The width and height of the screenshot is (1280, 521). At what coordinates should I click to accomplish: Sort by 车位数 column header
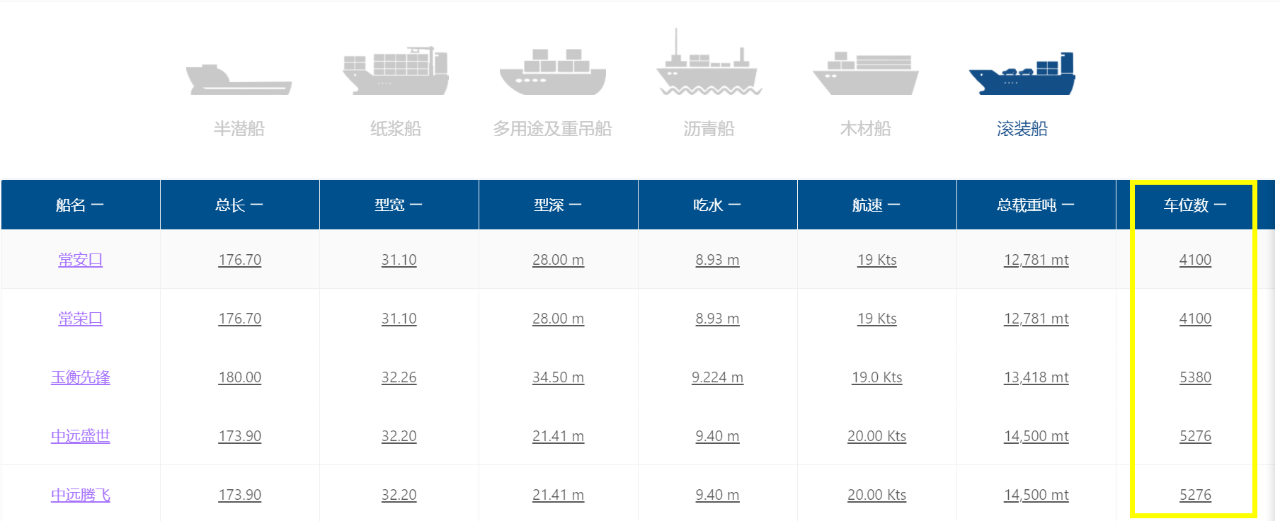[x=1195, y=205]
